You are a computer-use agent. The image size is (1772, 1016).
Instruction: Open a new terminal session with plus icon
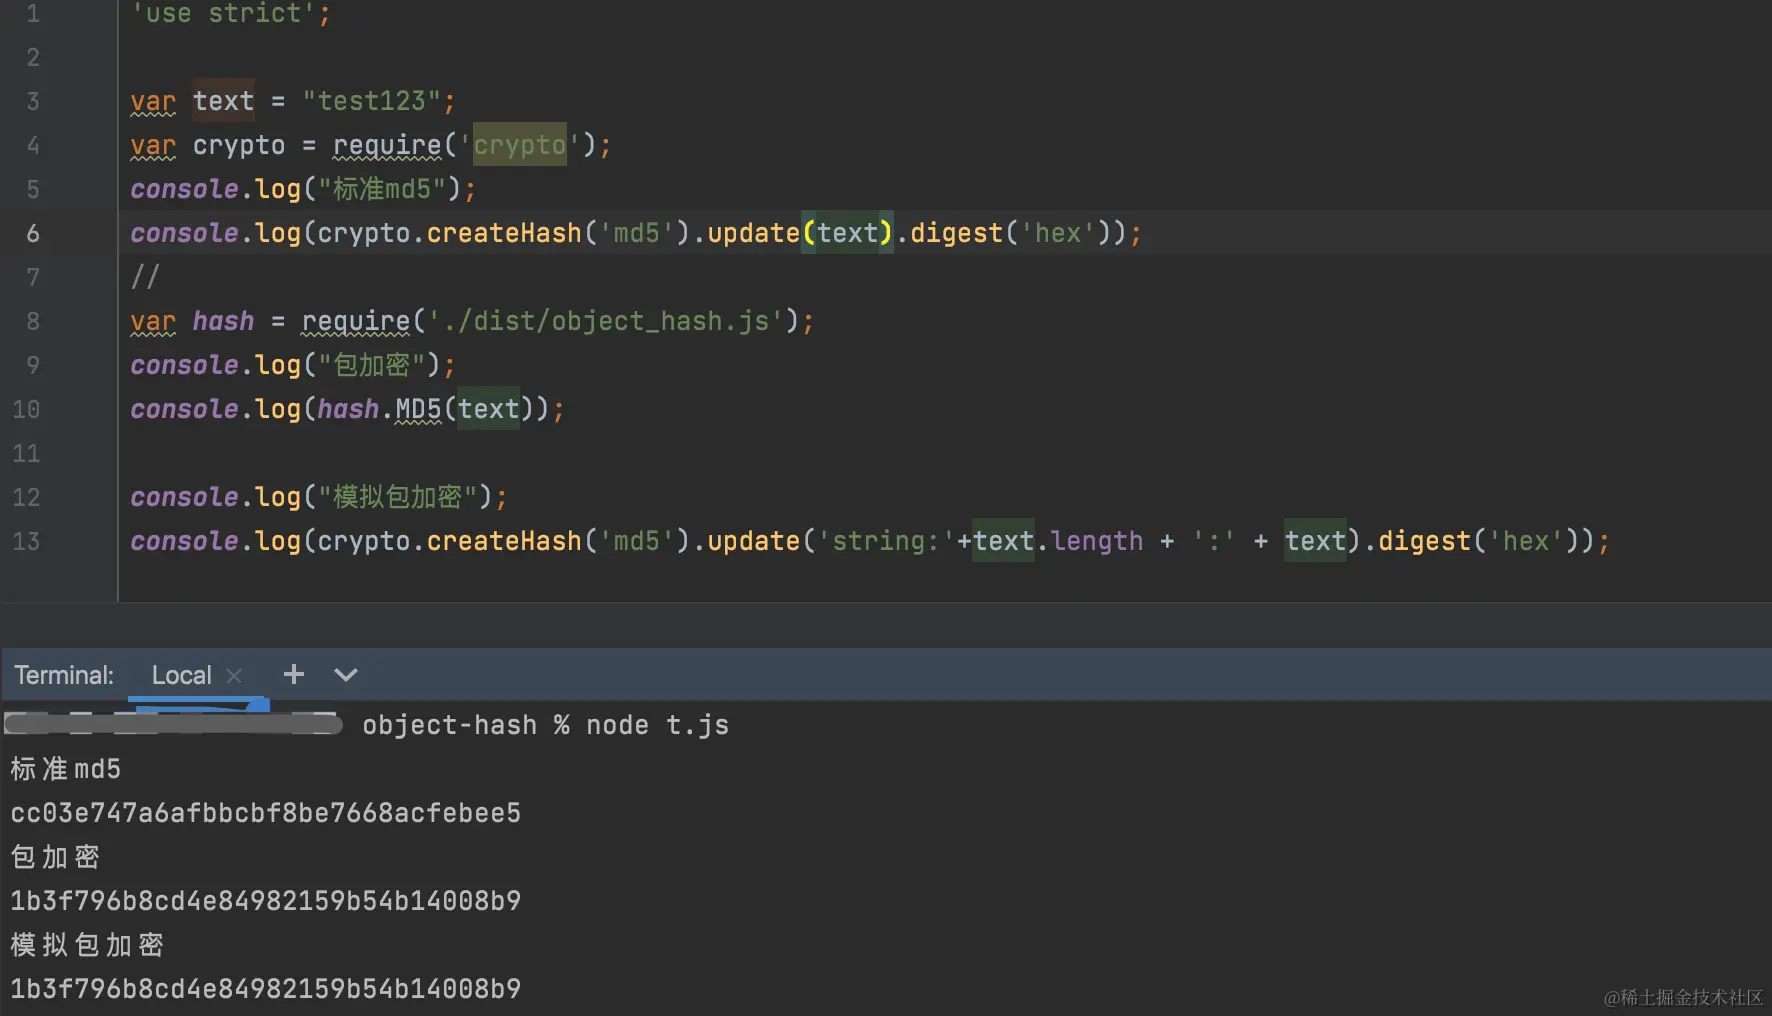coord(293,674)
